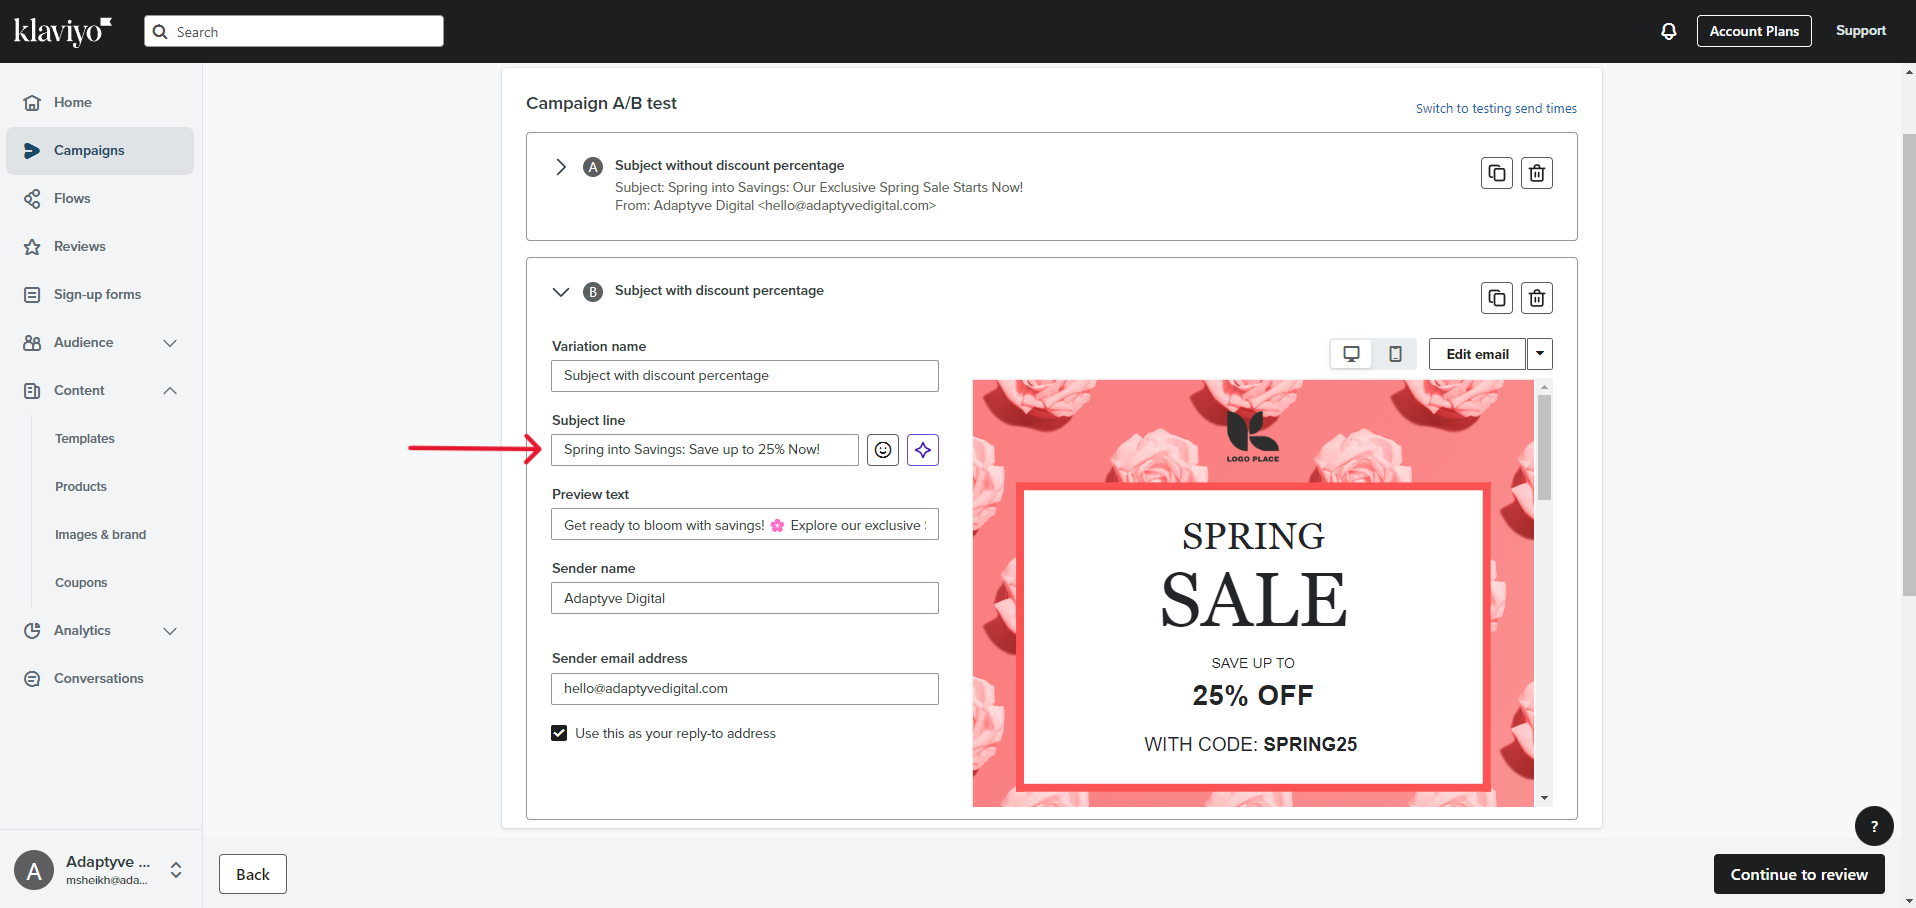Click the AI subject line generator icon
This screenshot has height=908, width=1916.
923,450
